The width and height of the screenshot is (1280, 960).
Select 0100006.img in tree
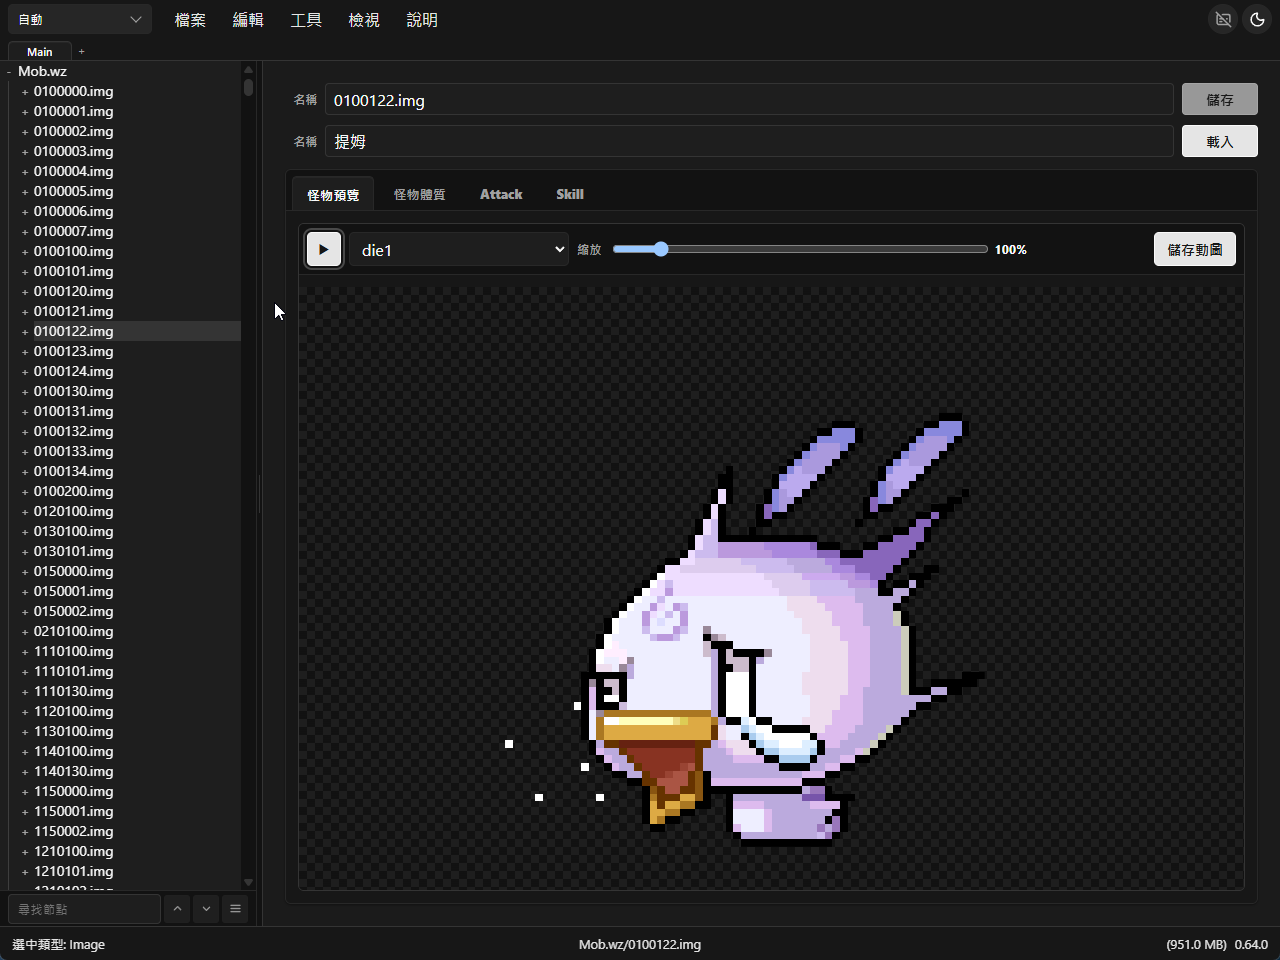[74, 211]
